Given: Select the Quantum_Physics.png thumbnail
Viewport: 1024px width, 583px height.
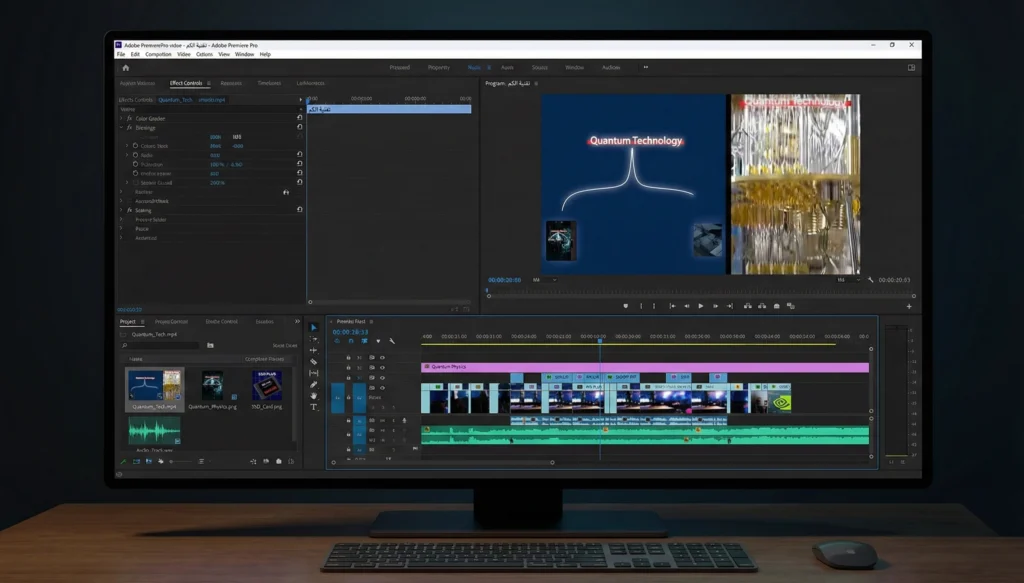Looking at the screenshot, I should click(x=211, y=386).
